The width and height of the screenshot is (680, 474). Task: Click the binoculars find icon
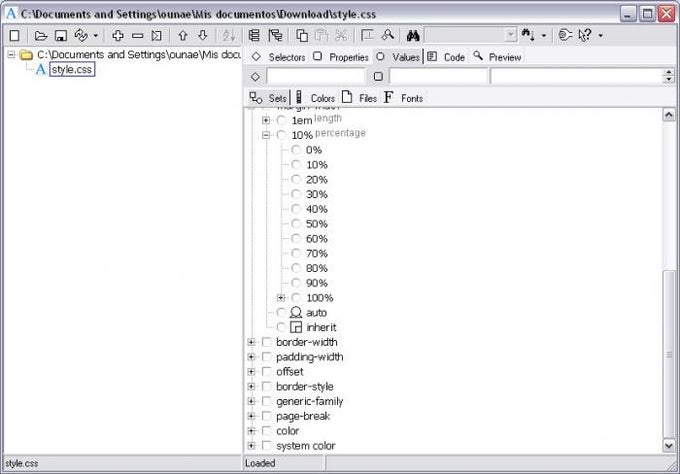click(413, 36)
